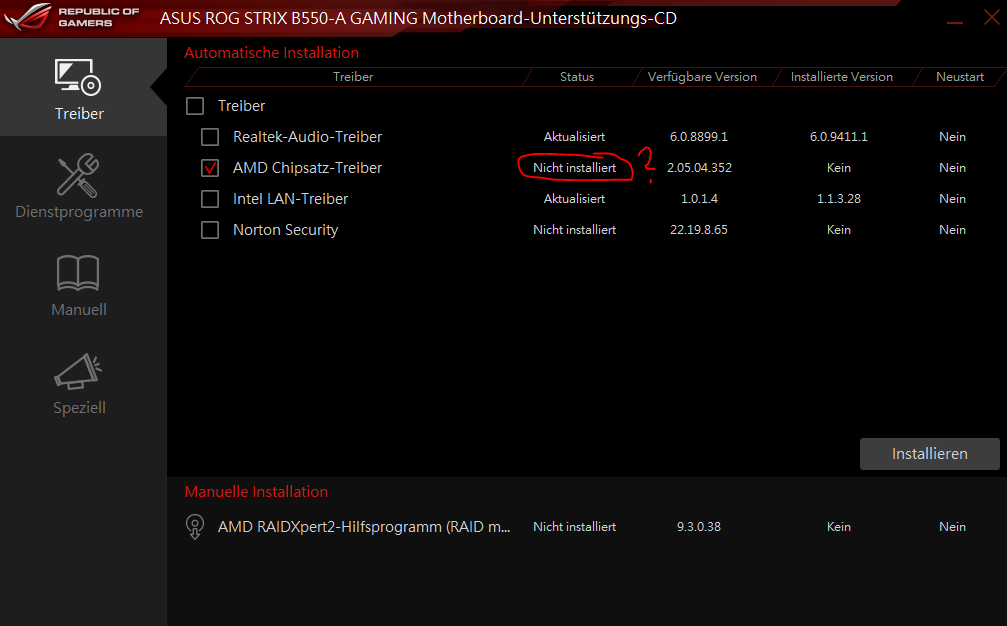Click installed version 6.0.9411.1
Screen dimensions: 1007x626
tap(839, 137)
